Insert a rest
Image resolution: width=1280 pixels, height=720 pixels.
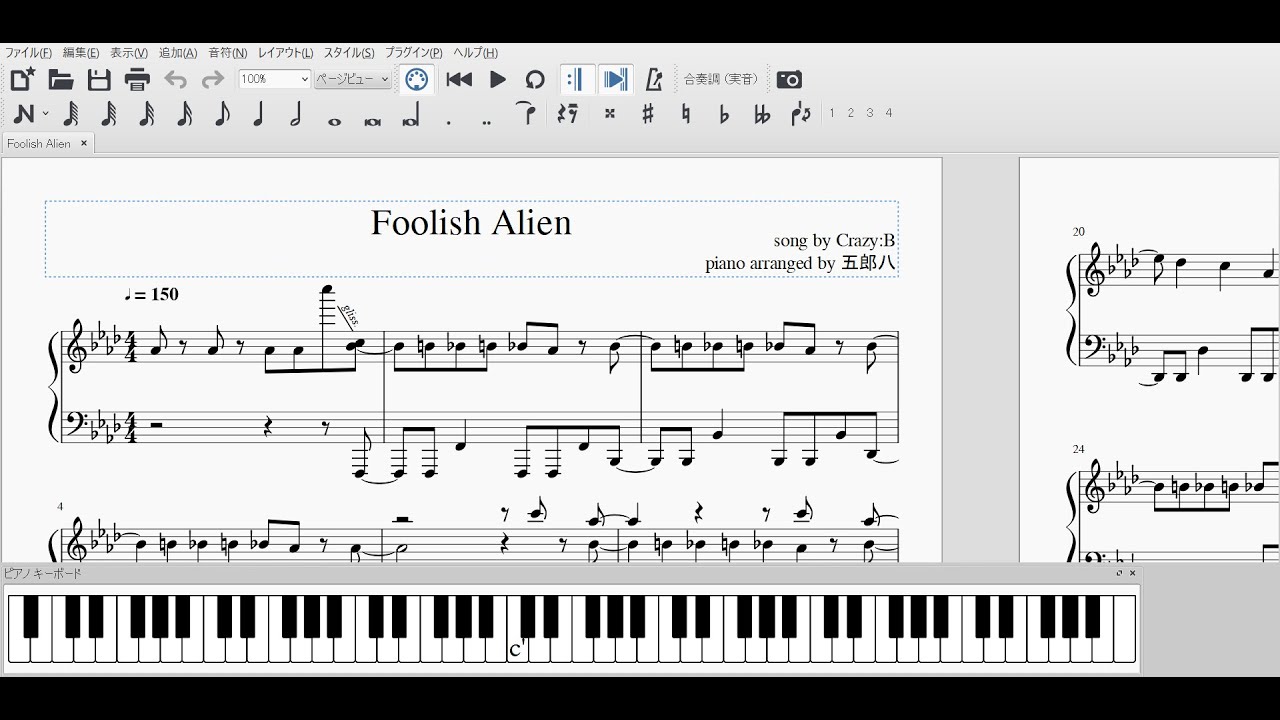(x=568, y=114)
